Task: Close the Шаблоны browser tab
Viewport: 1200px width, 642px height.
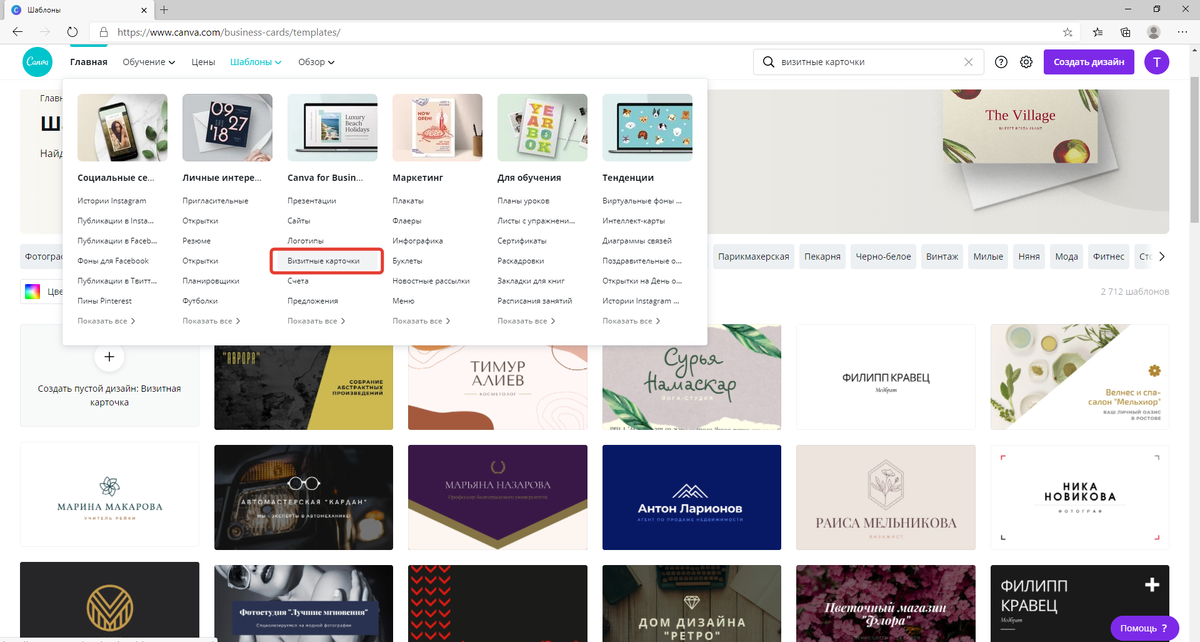Action: pyautogui.click(x=142, y=10)
